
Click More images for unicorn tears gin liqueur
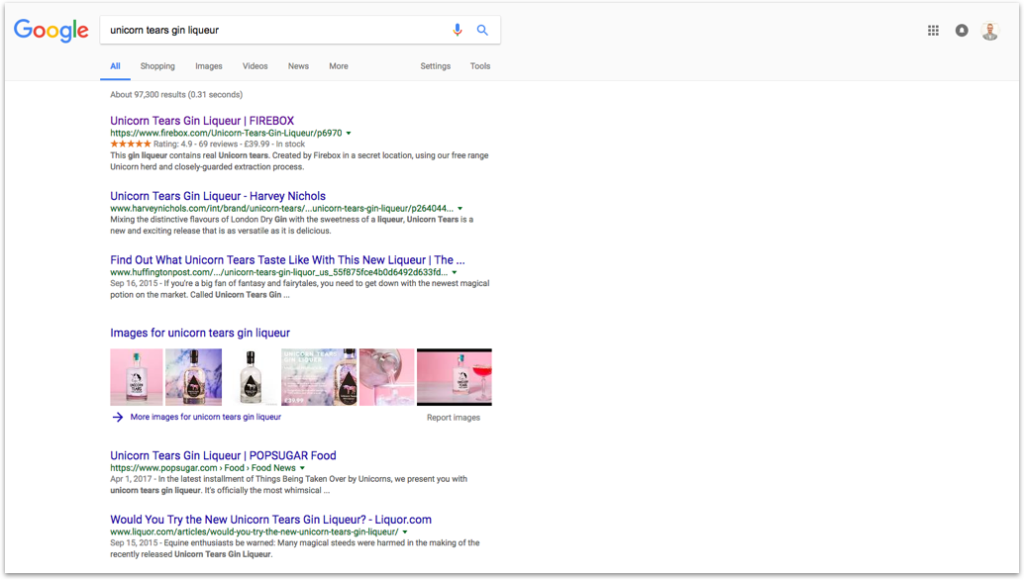[x=206, y=417]
